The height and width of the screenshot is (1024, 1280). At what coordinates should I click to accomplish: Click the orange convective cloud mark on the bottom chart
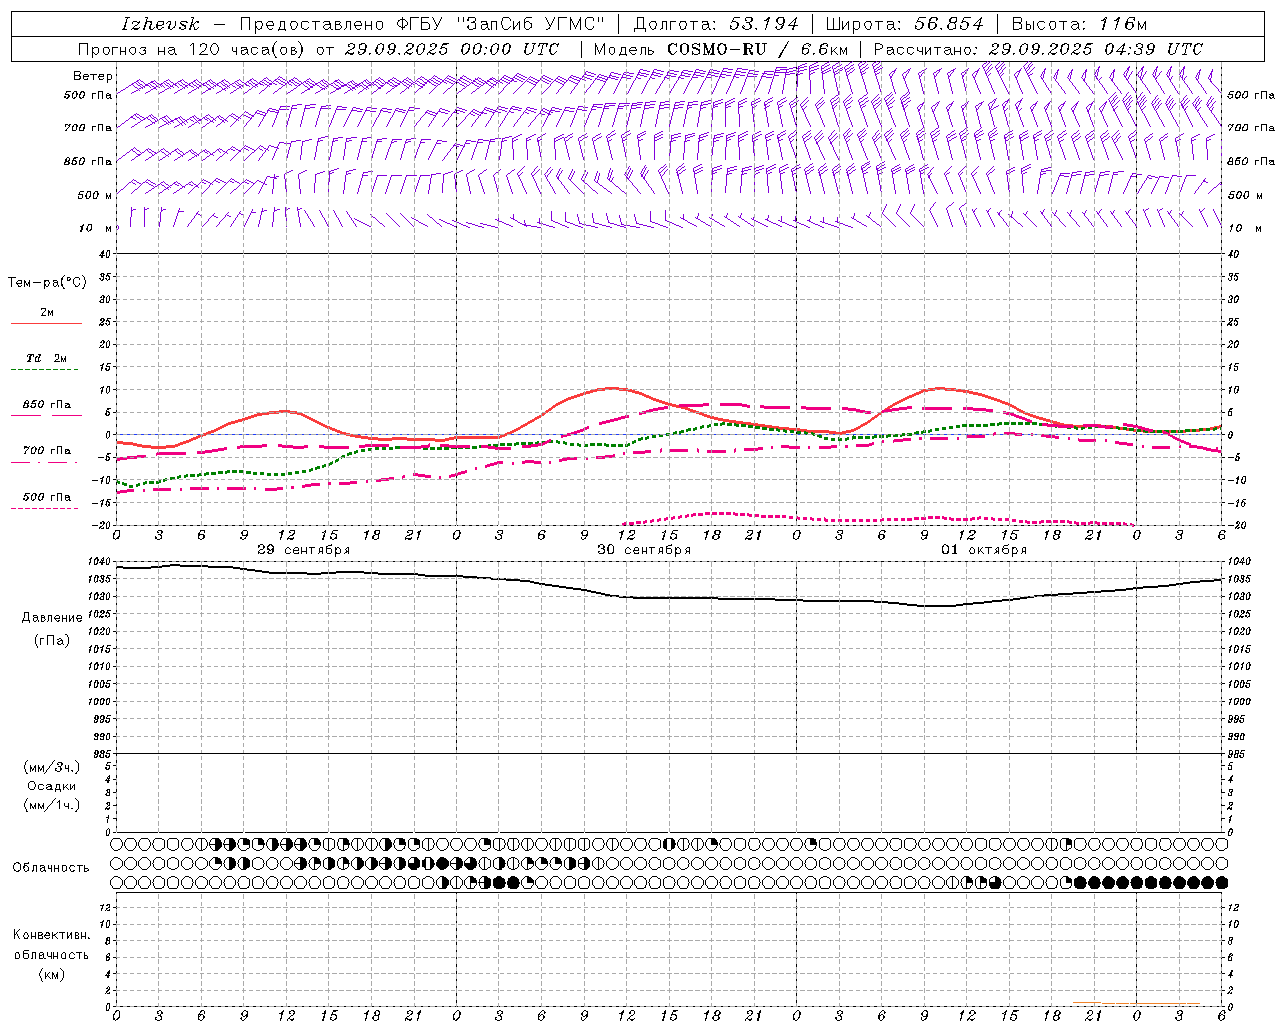[1087, 1002]
